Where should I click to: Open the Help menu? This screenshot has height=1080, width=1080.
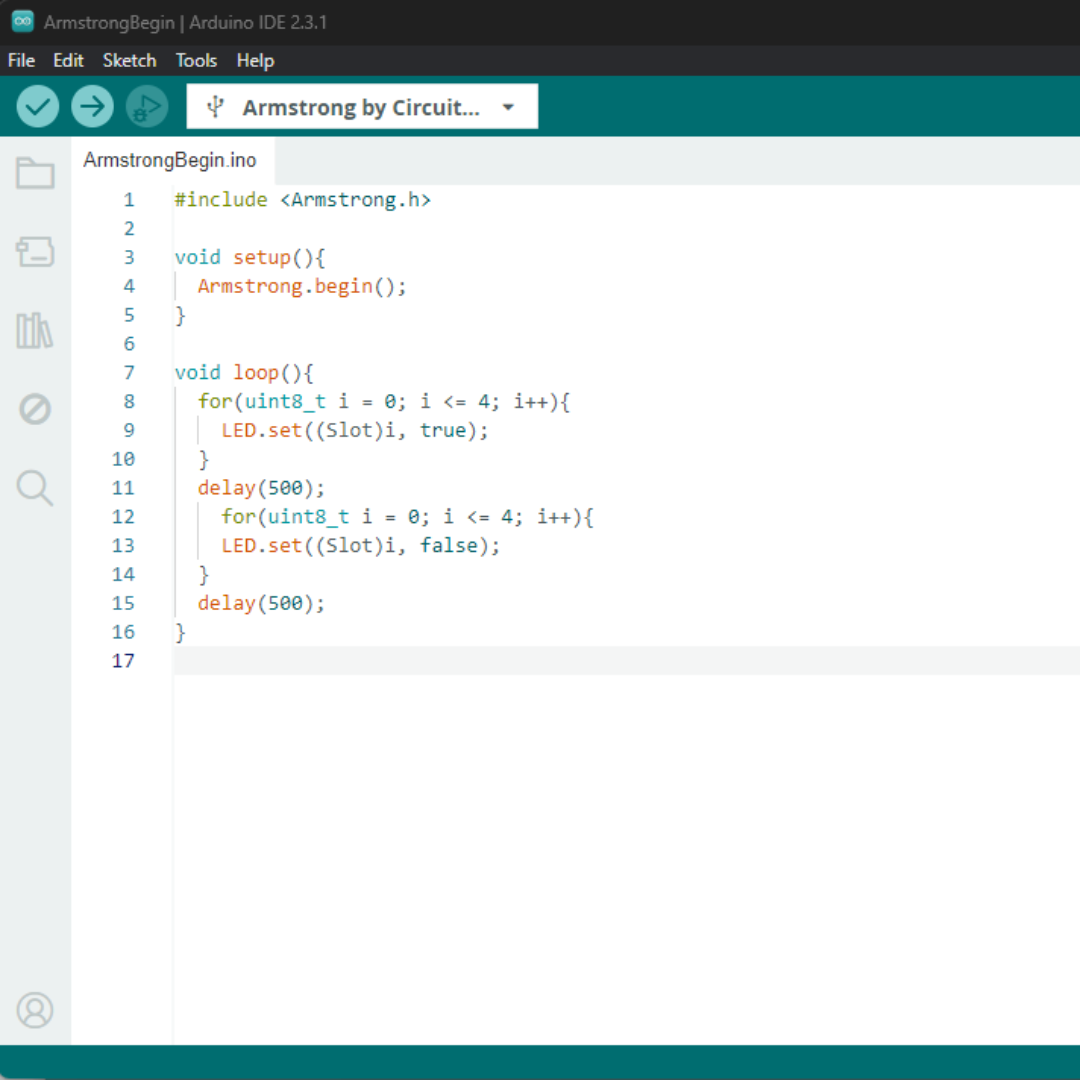pos(255,61)
